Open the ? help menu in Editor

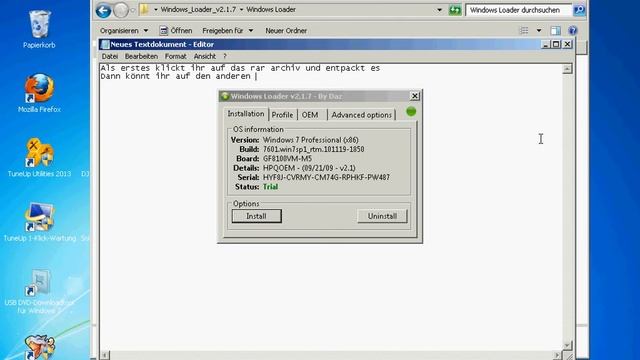coord(224,56)
